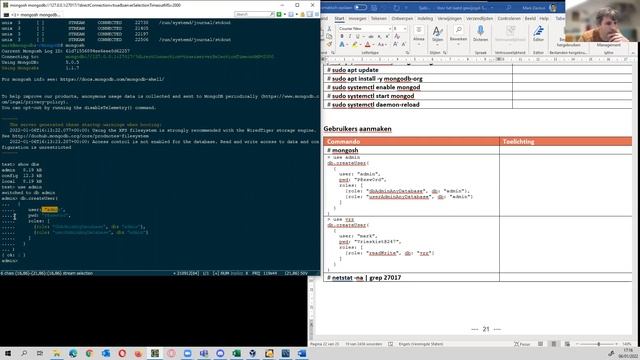Switch to the Ontwerpen ribbon tab

tap(402, 18)
